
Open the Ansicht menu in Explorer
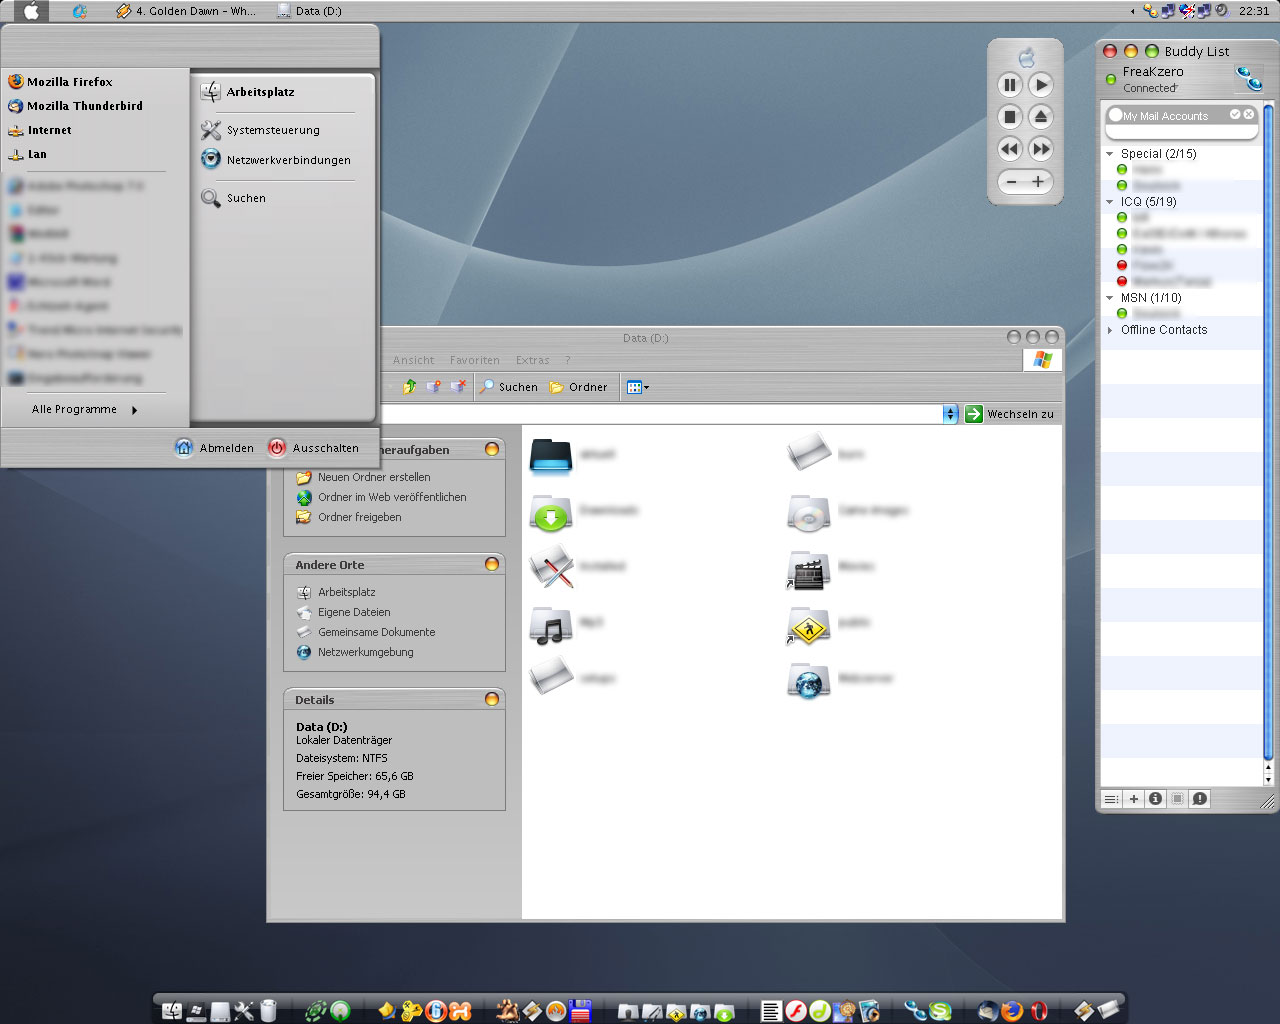[x=413, y=360]
